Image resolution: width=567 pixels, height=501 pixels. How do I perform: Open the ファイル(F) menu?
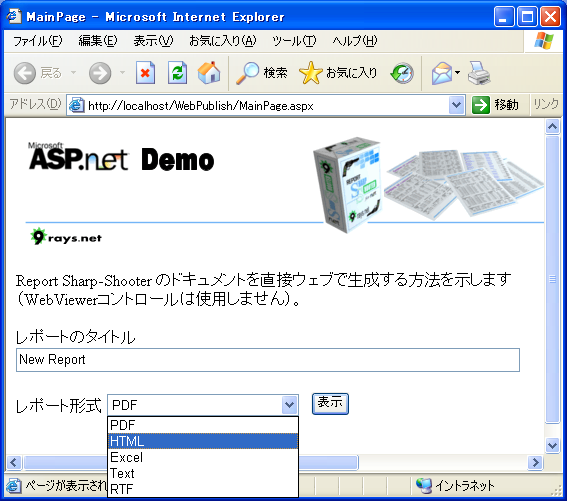(38, 41)
